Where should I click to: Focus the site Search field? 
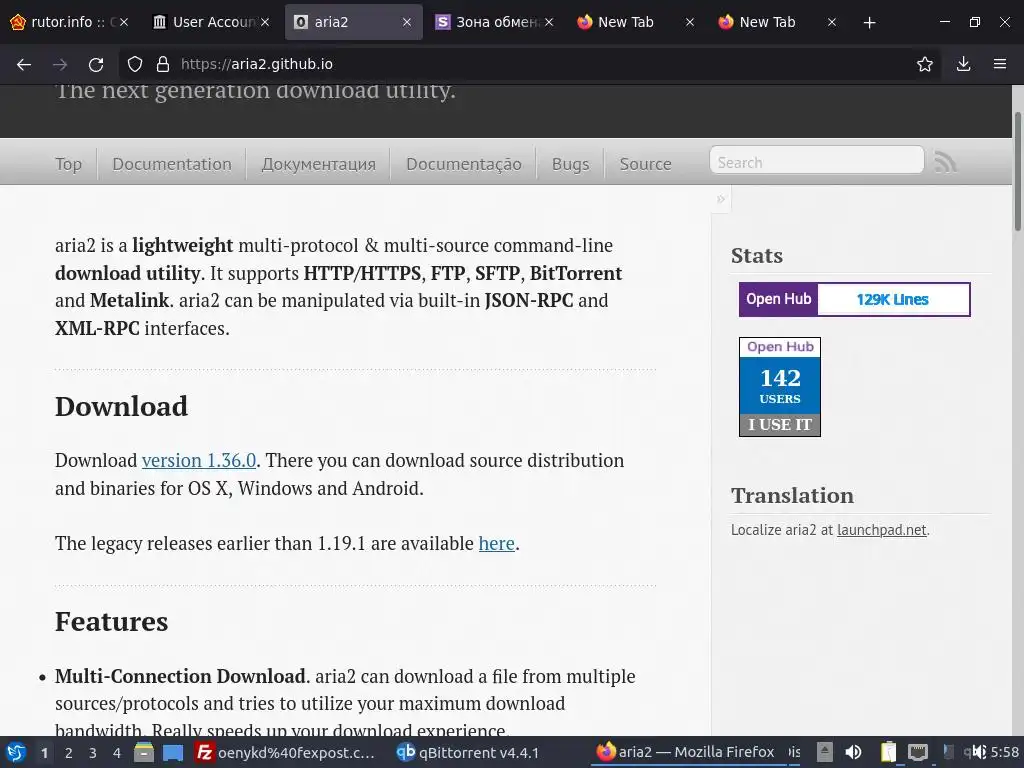[x=816, y=161]
